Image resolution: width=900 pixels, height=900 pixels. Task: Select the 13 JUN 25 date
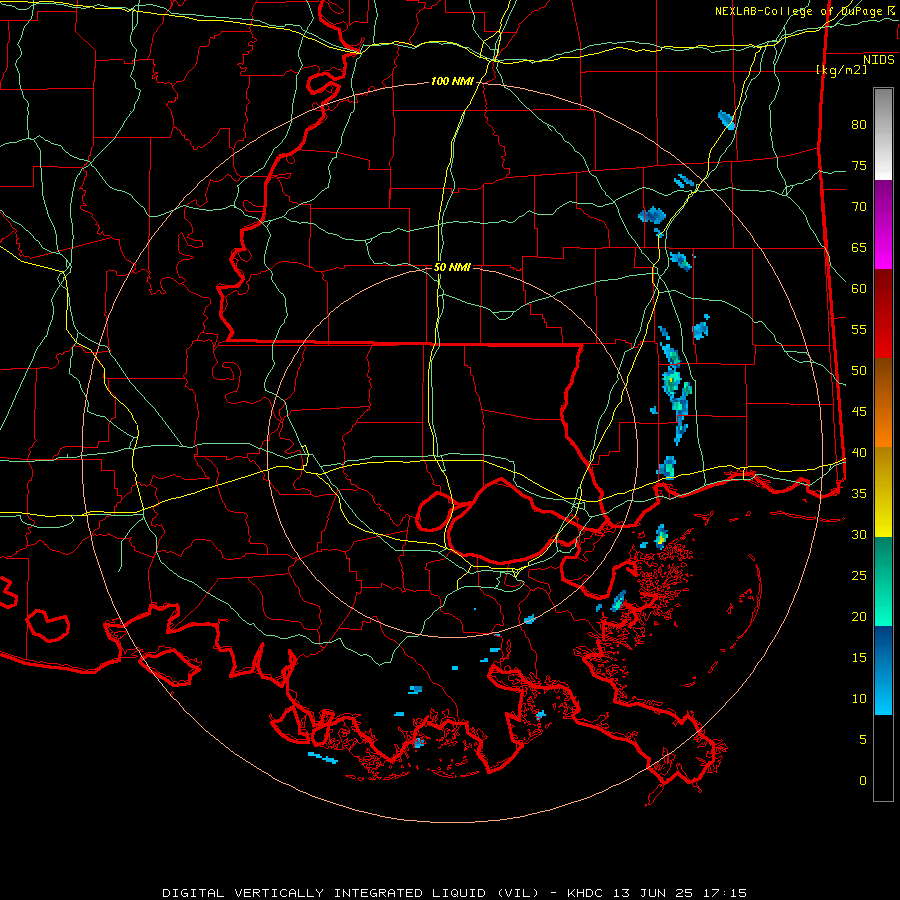(654, 893)
